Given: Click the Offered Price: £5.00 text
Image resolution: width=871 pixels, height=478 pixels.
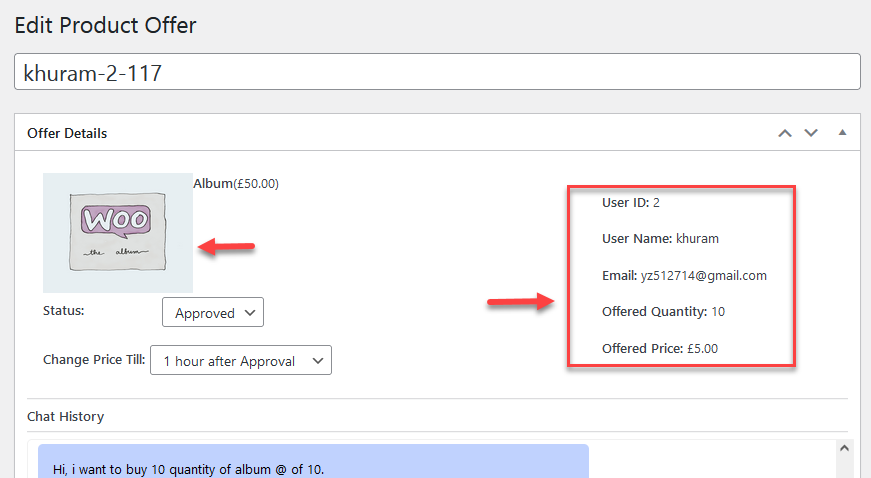Looking at the screenshot, I should (659, 349).
